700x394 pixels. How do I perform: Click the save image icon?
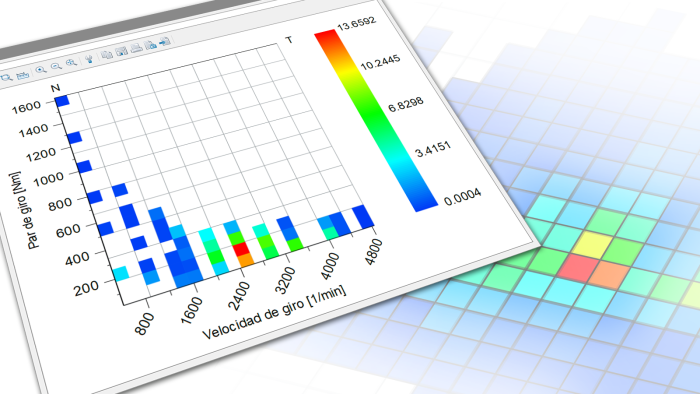tap(121, 51)
